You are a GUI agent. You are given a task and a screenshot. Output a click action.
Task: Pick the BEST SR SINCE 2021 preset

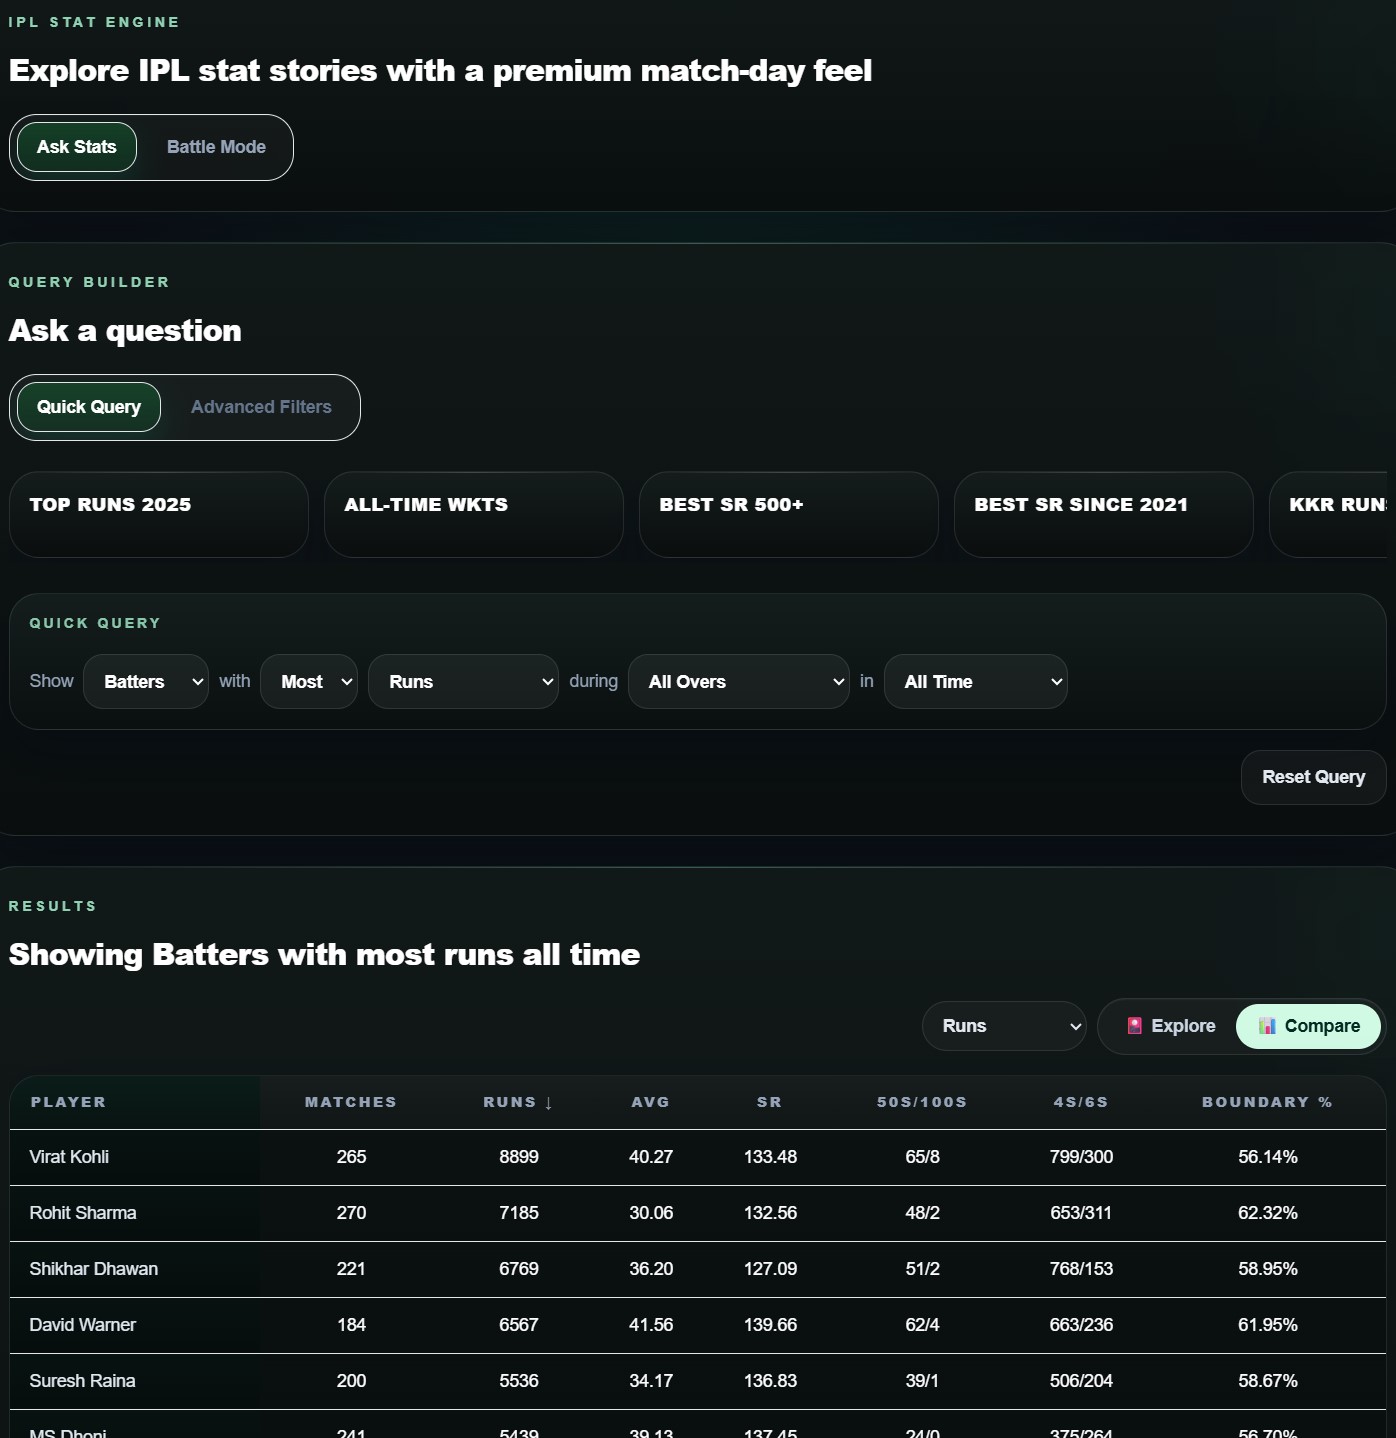[1103, 514]
